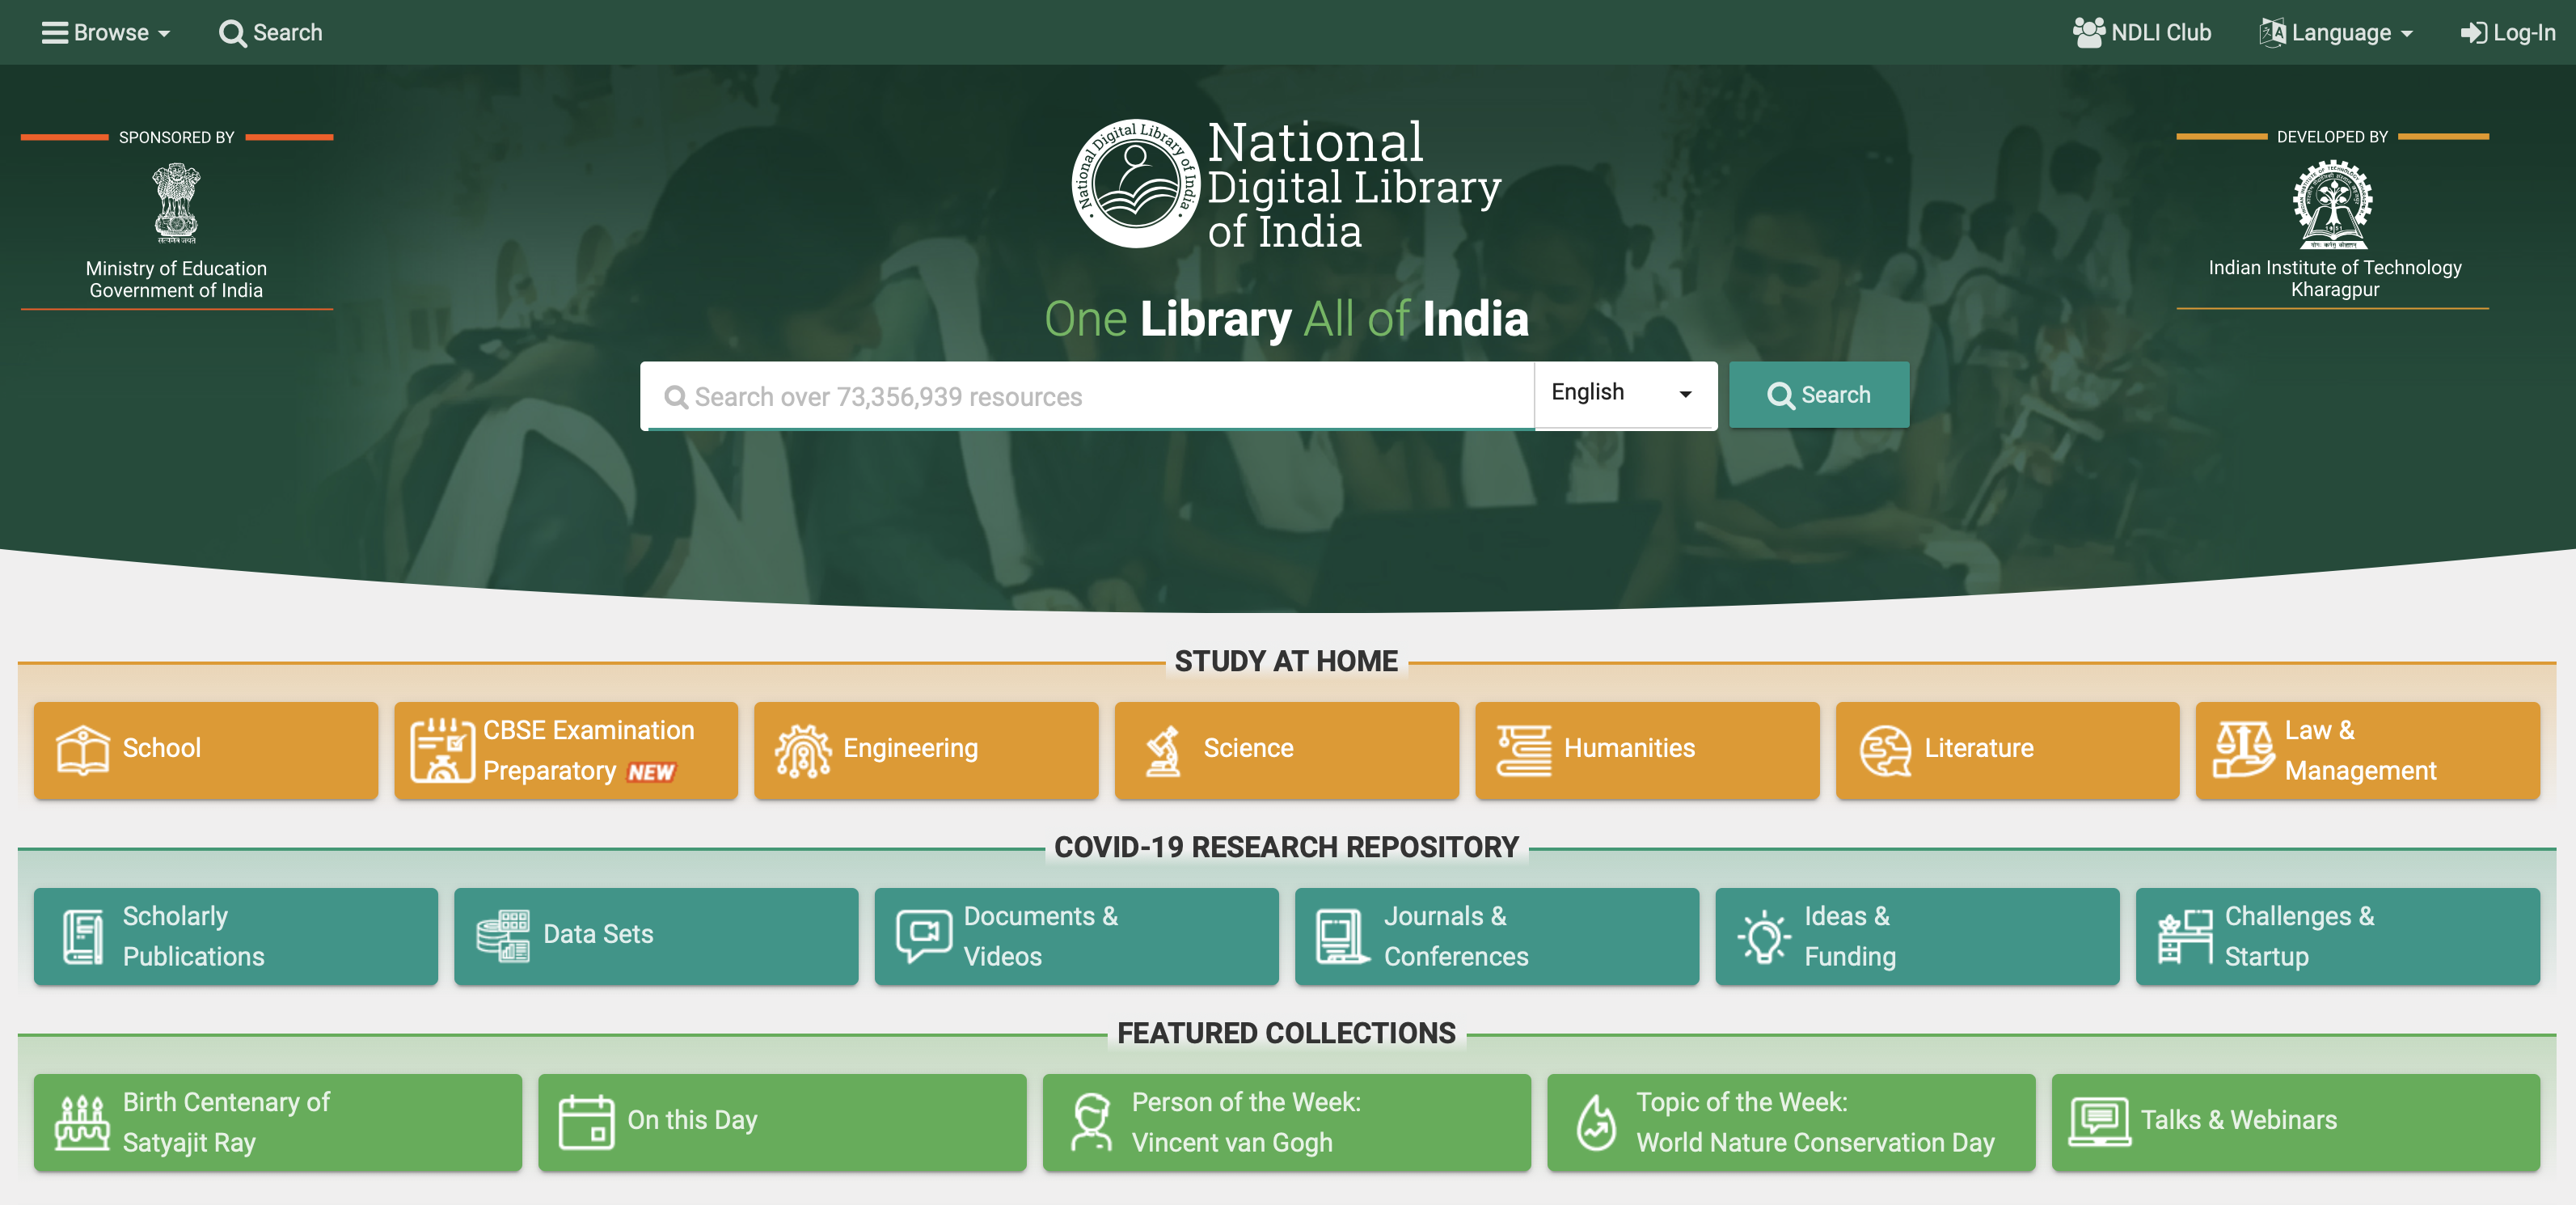The width and height of the screenshot is (2576, 1205).
Task: Click the Literature globe icon
Action: (1885, 750)
